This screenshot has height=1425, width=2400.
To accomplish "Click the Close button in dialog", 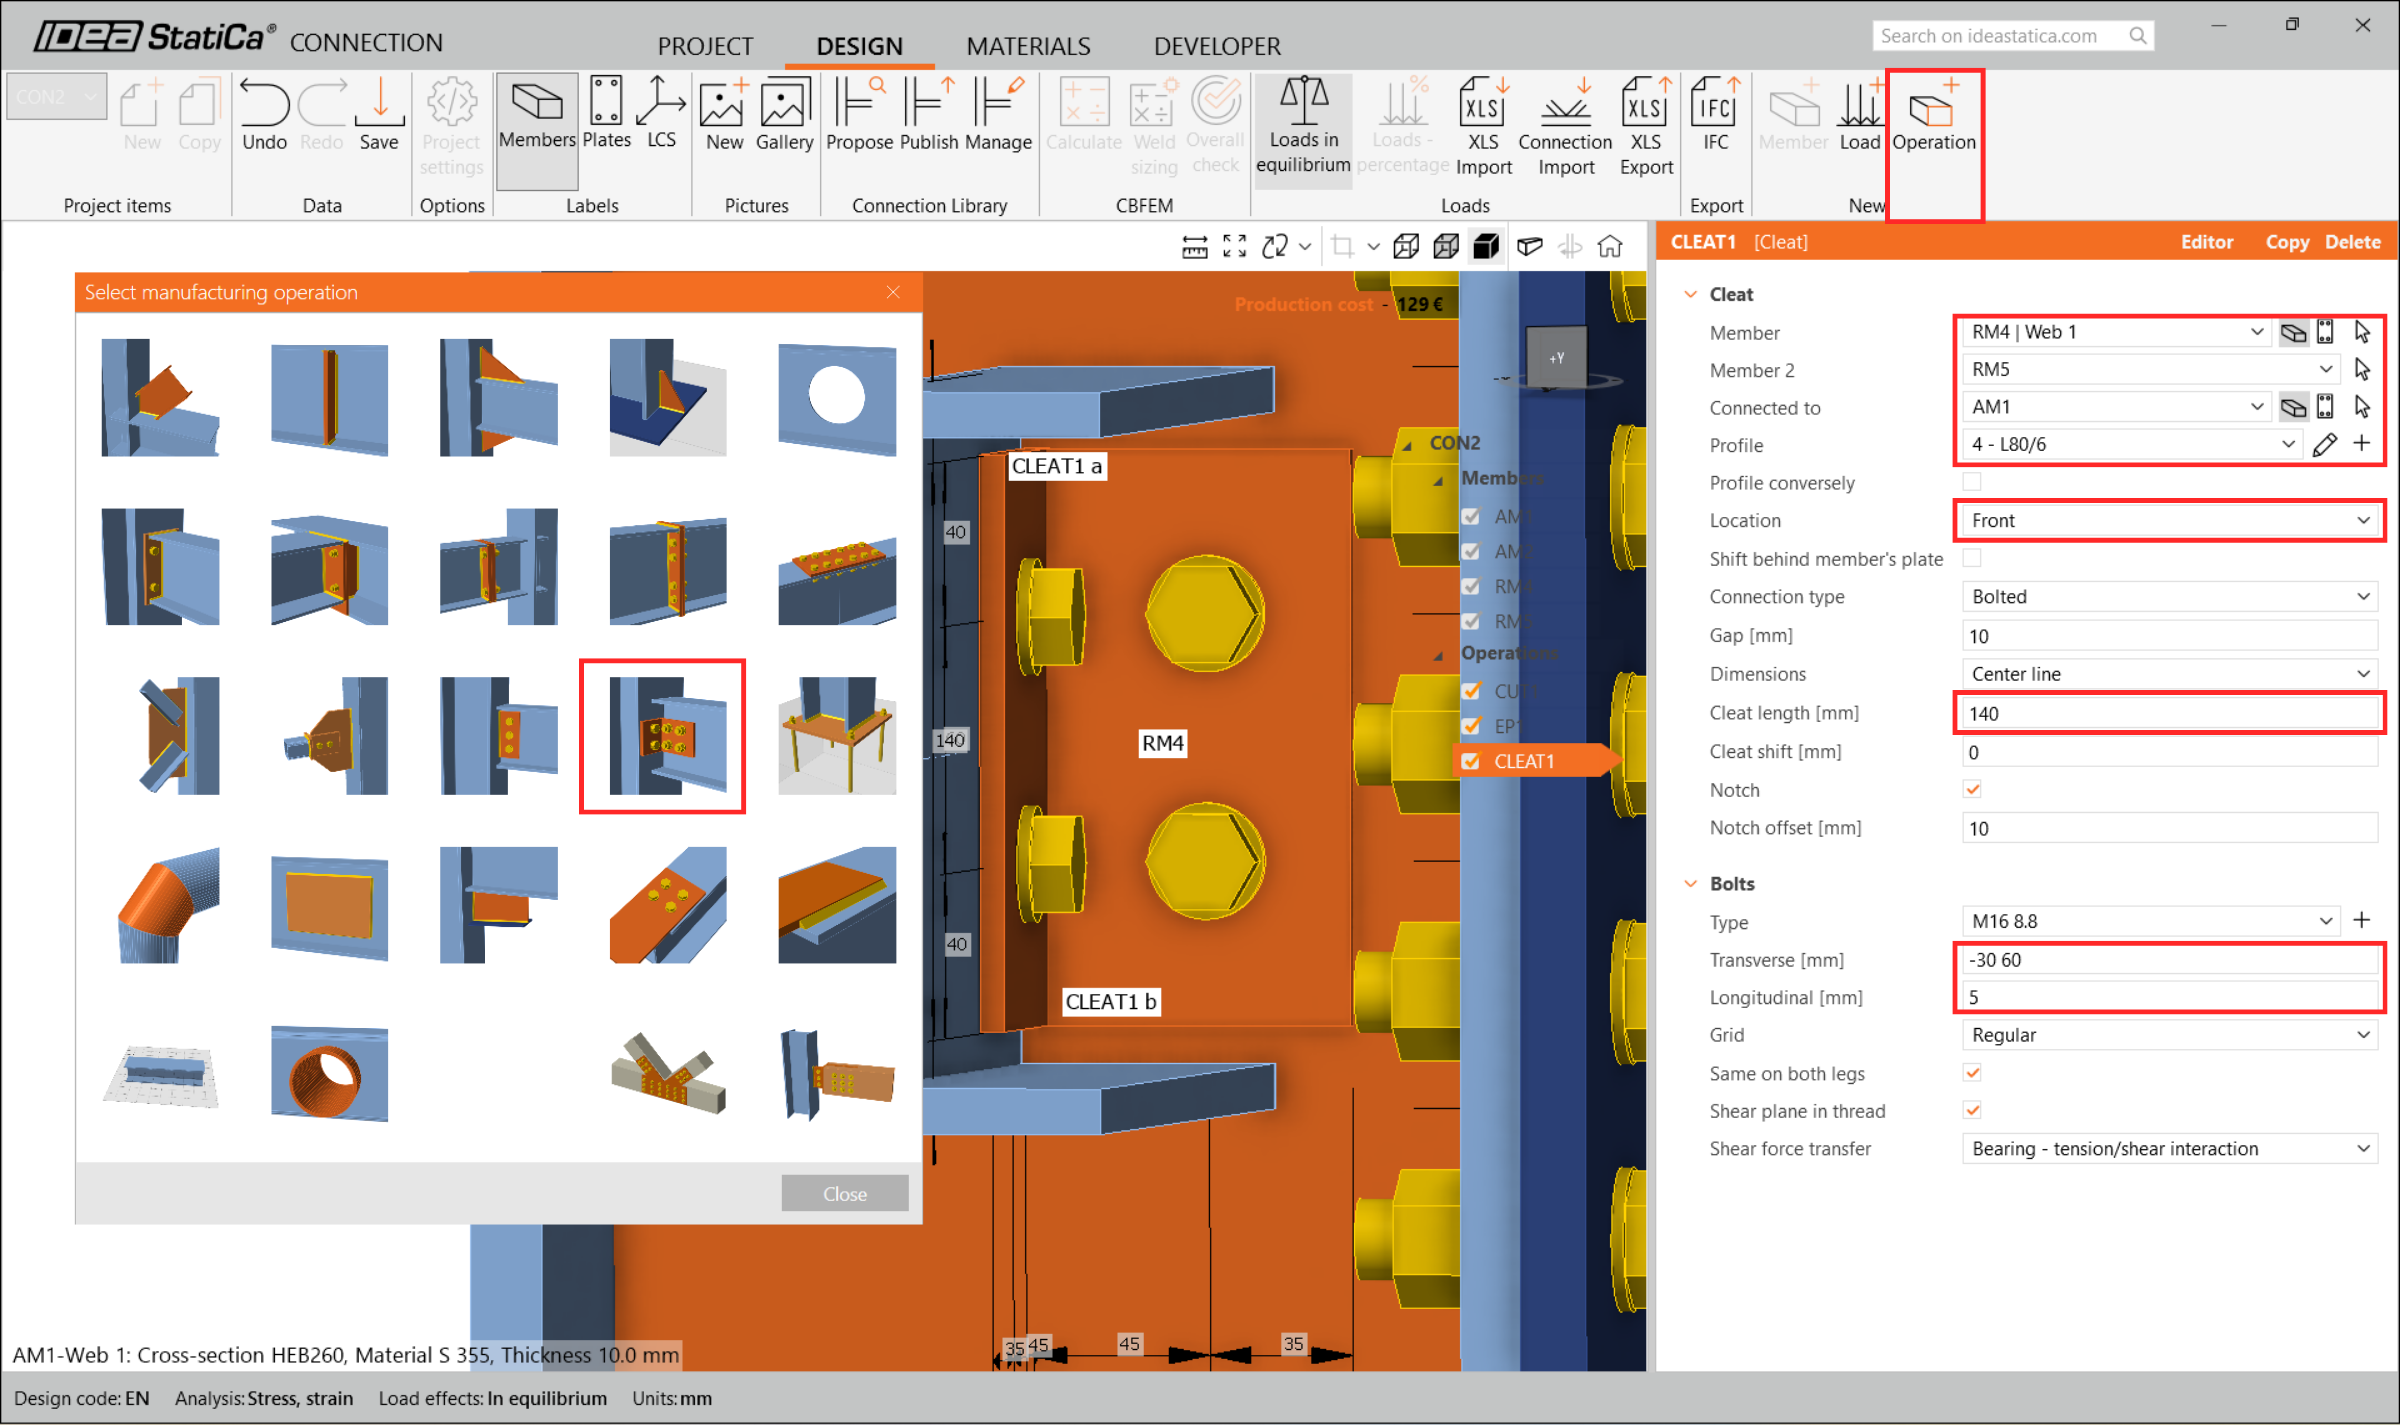I will click(844, 1193).
